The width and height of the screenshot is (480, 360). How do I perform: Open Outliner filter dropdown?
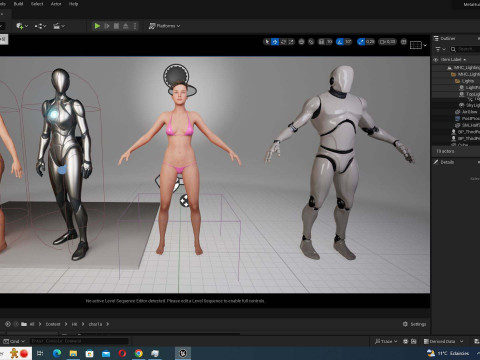click(x=440, y=49)
